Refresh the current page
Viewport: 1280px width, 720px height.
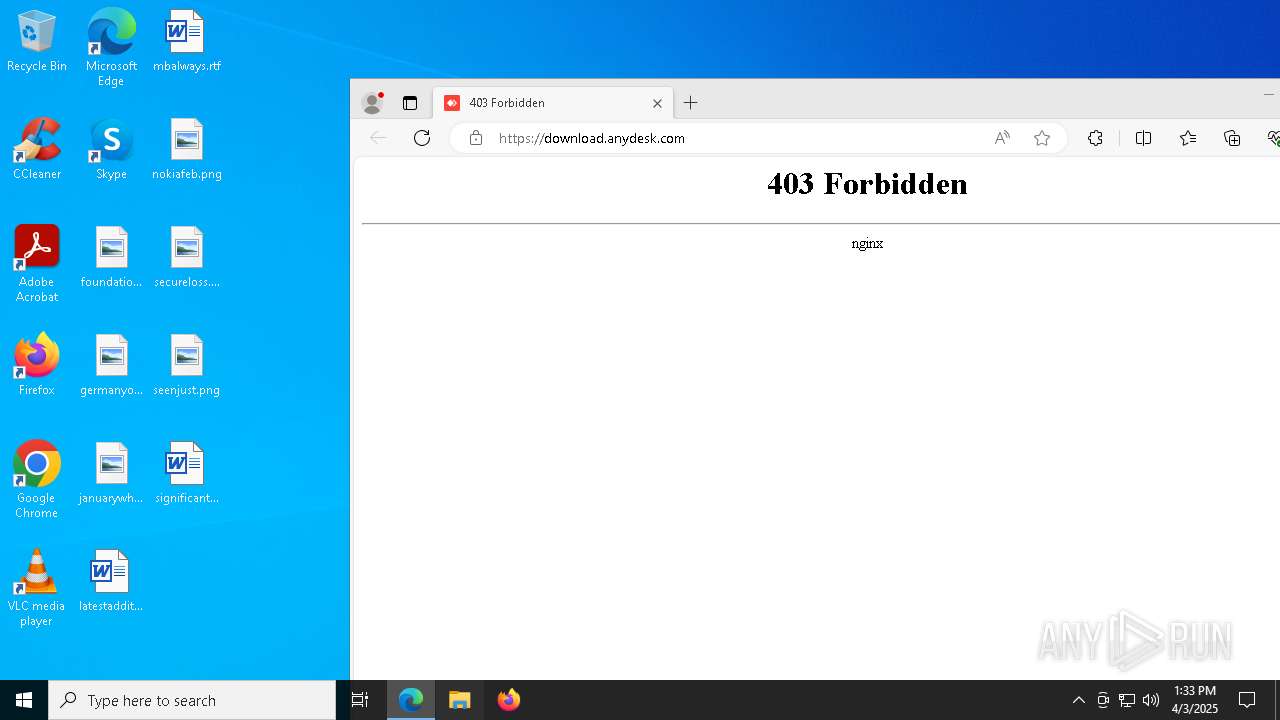422,138
